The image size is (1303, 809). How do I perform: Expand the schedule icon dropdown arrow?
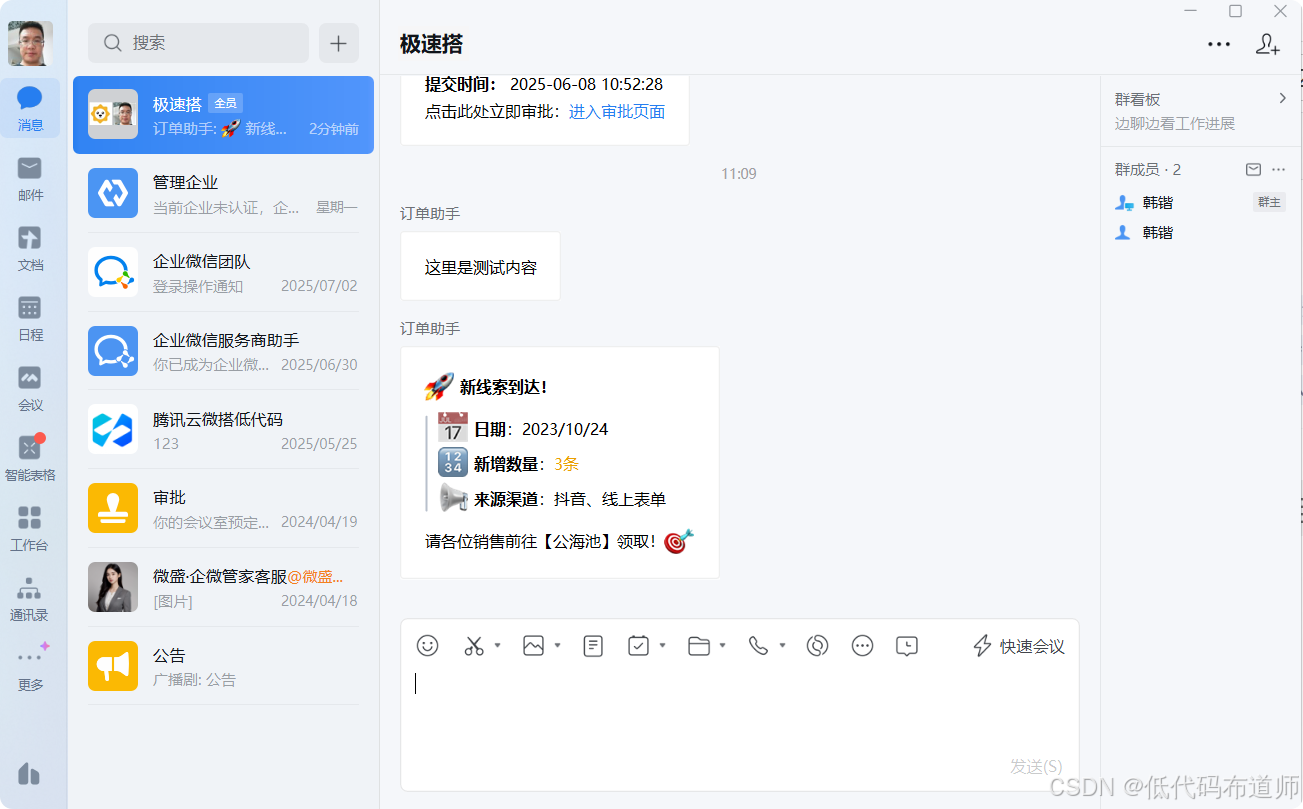point(662,646)
